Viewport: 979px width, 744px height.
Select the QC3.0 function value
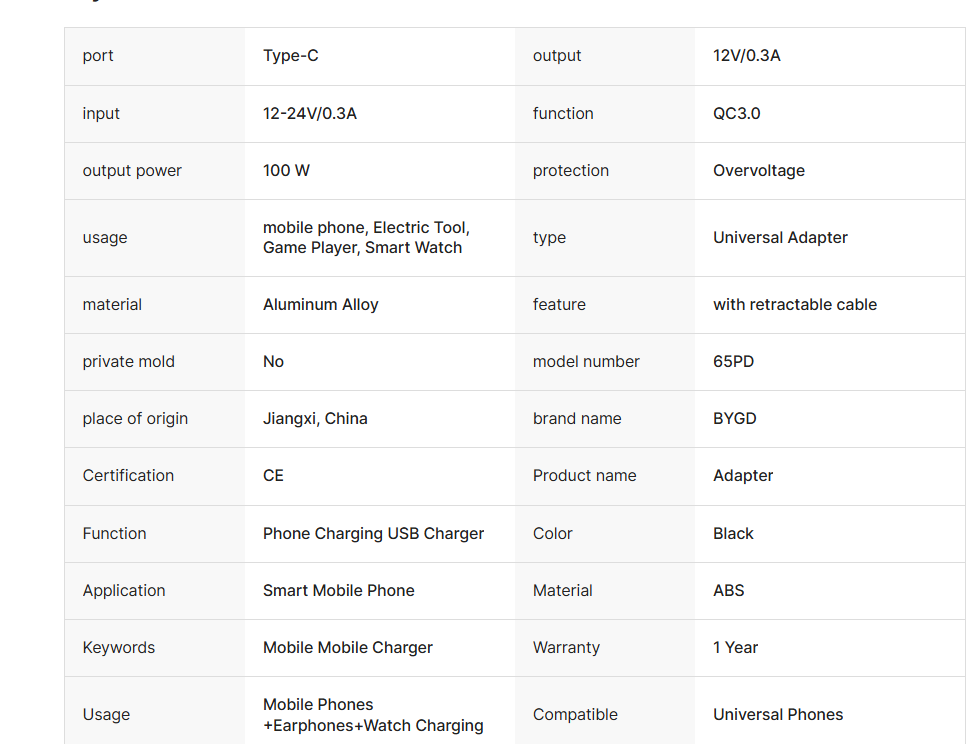737,114
